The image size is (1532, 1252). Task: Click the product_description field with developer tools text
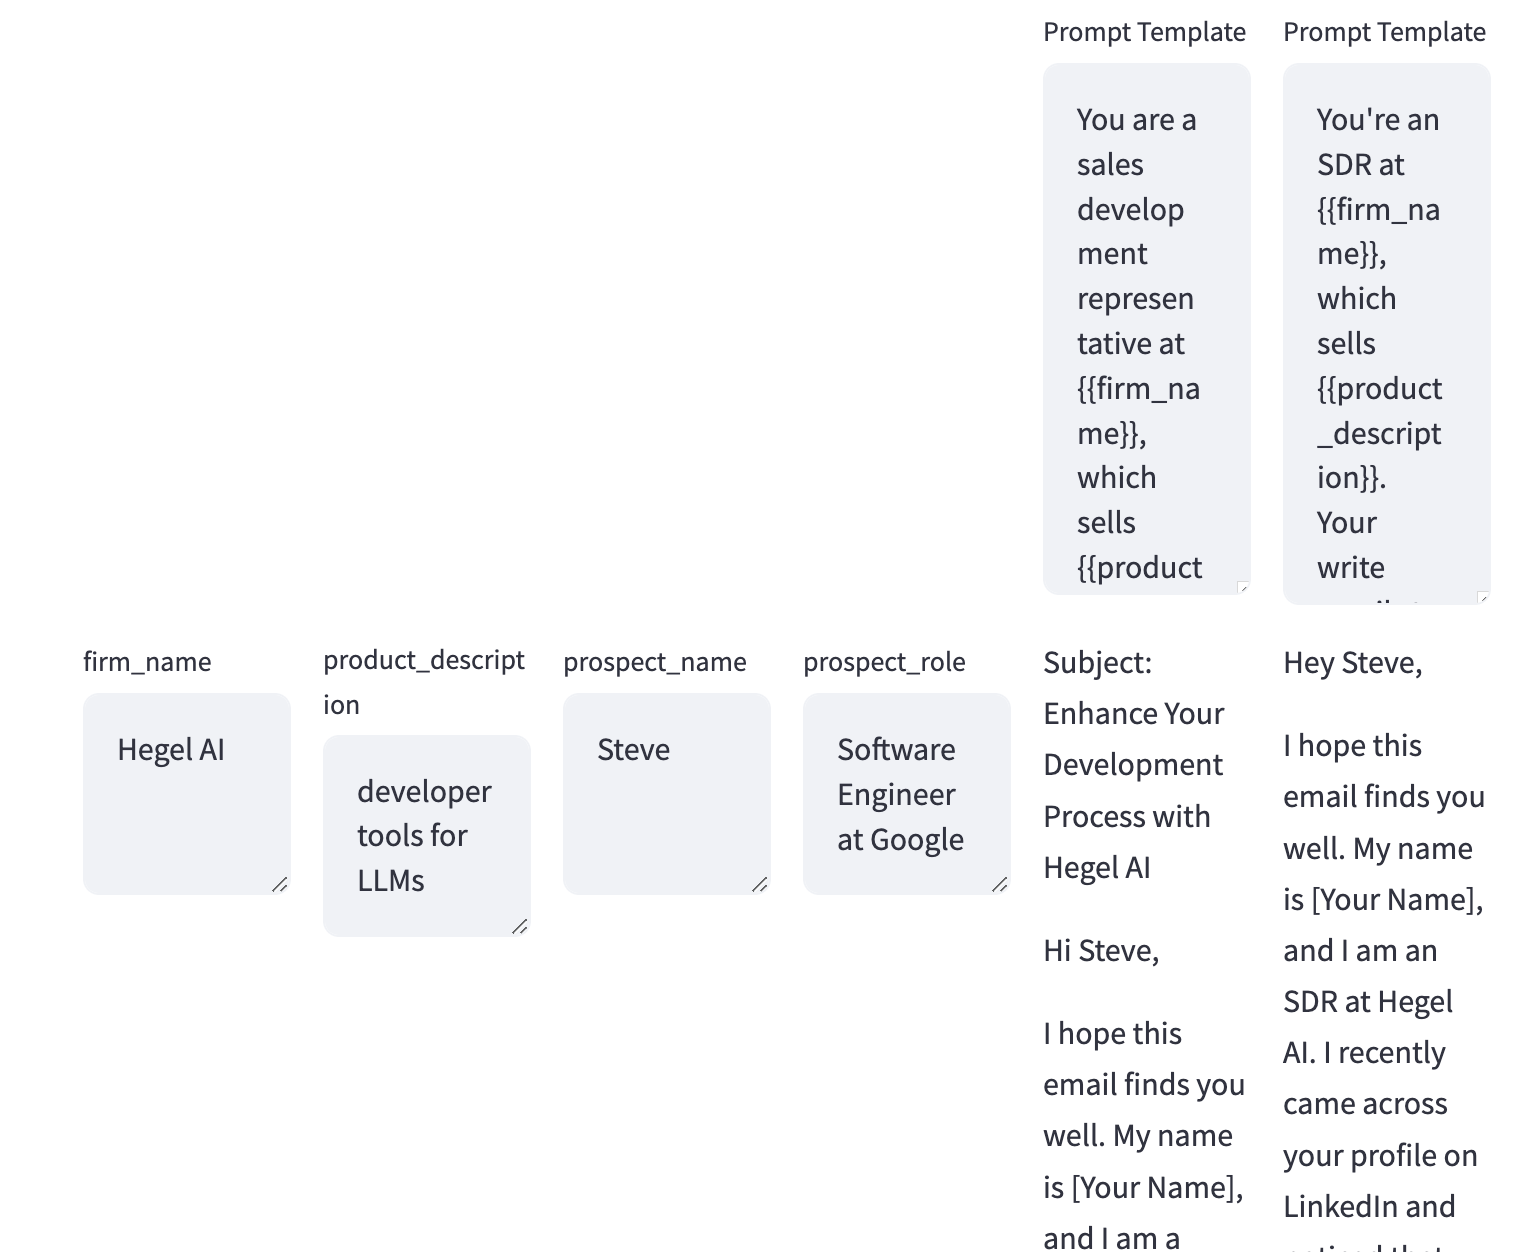(x=426, y=835)
